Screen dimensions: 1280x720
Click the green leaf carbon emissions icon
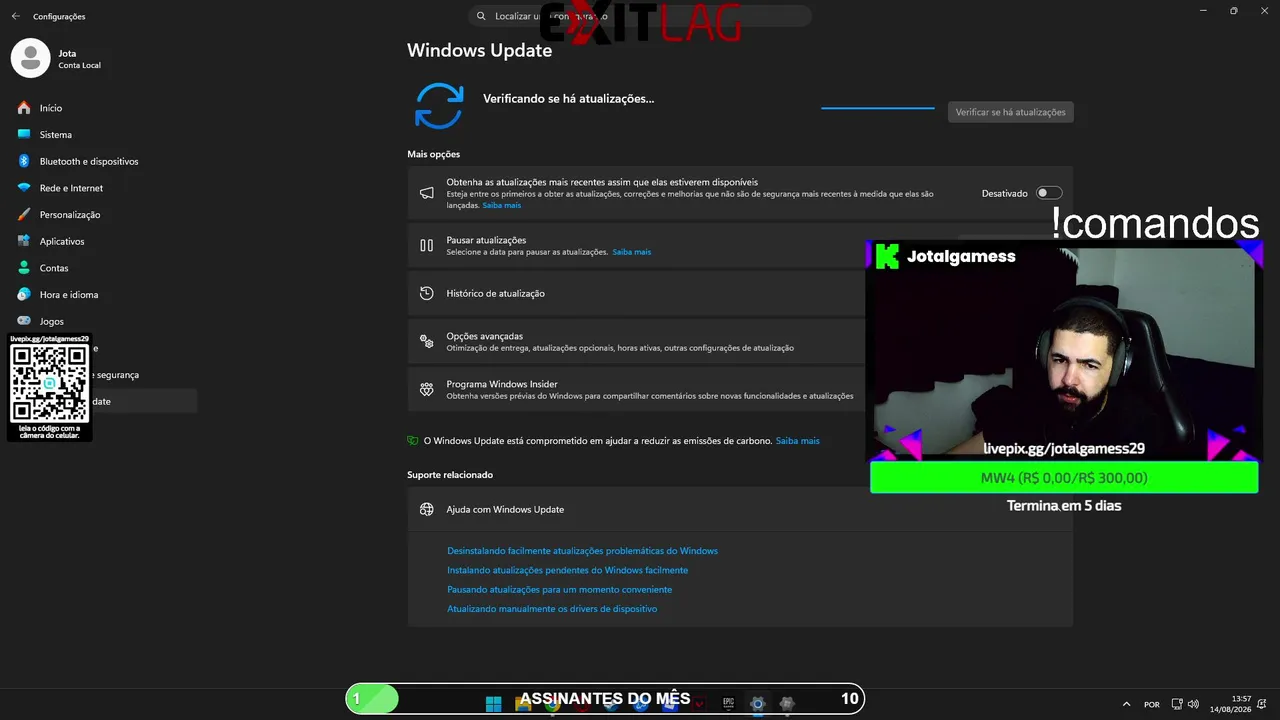point(413,441)
